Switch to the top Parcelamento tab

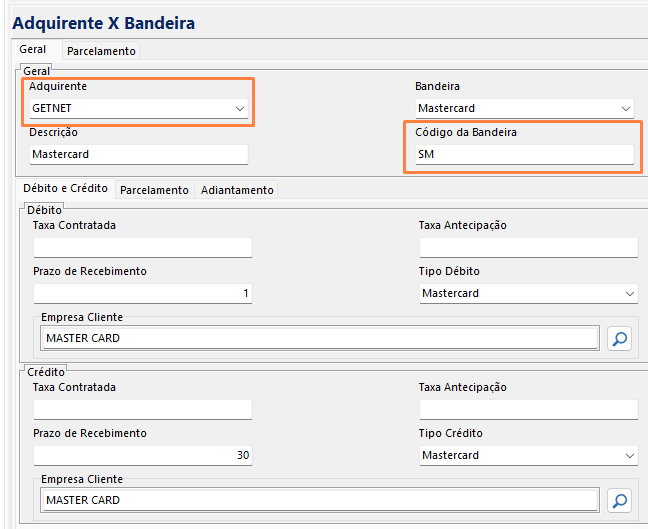click(x=101, y=51)
